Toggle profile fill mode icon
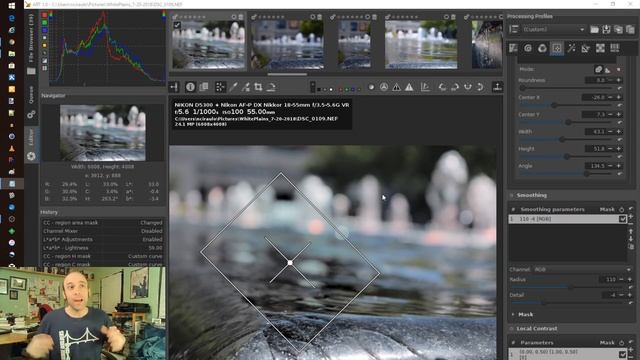 (x=513, y=29)
